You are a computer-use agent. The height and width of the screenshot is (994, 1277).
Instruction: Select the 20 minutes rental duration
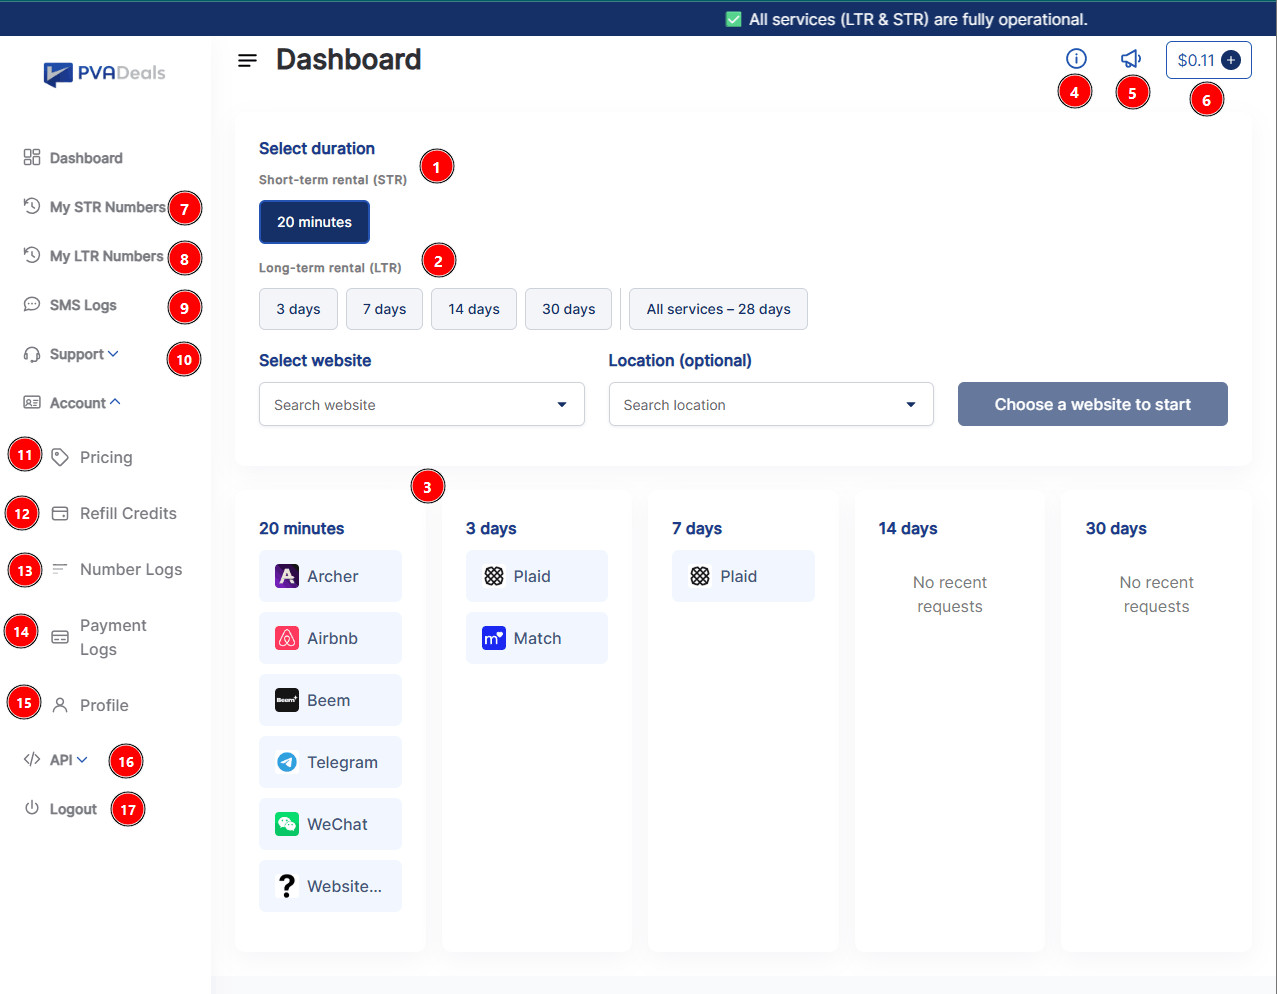coord(314,222)
